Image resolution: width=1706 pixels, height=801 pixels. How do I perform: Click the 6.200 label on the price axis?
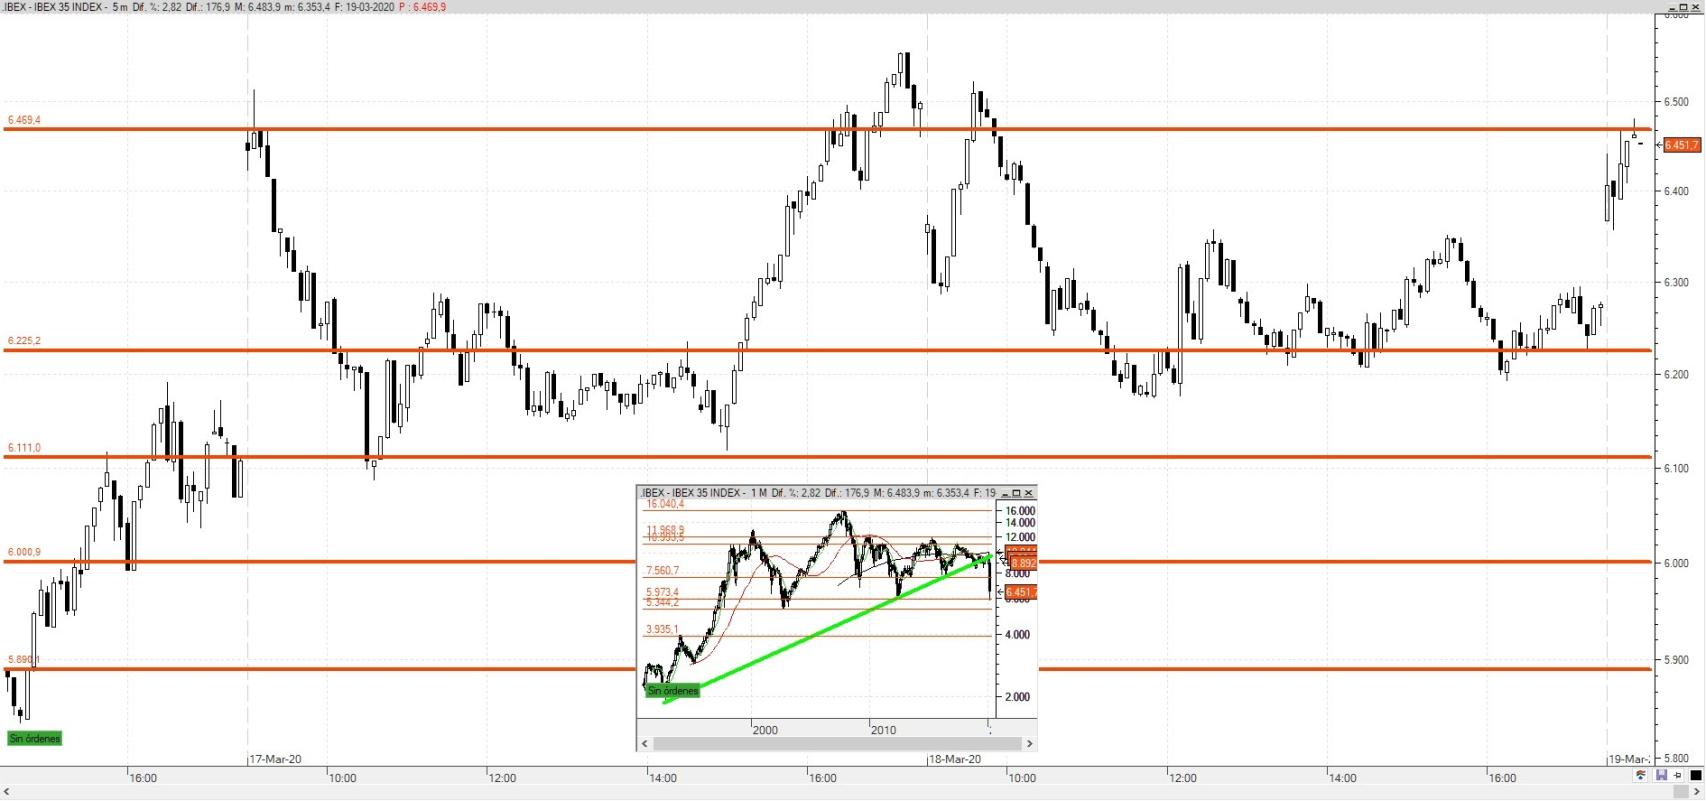(x=1676, y=375)
